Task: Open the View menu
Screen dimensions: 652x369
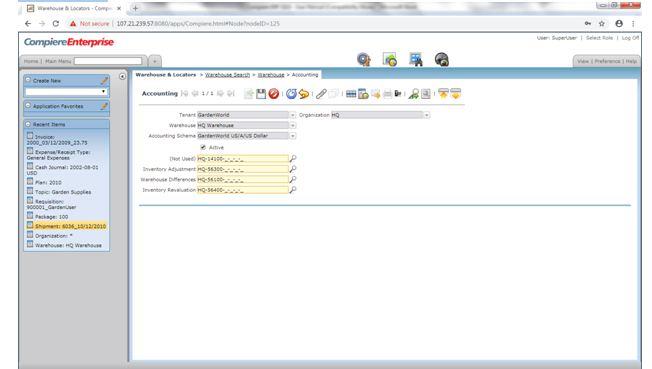Action: point(583,61)
